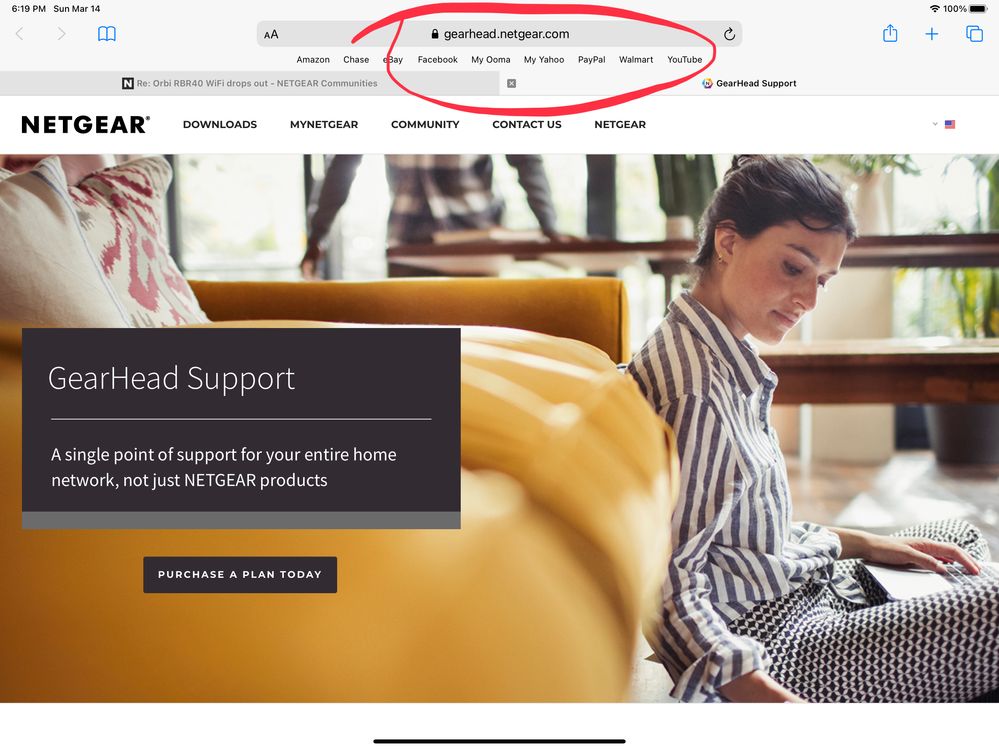Open the DOWNLOADS menu item

[220, 124]
